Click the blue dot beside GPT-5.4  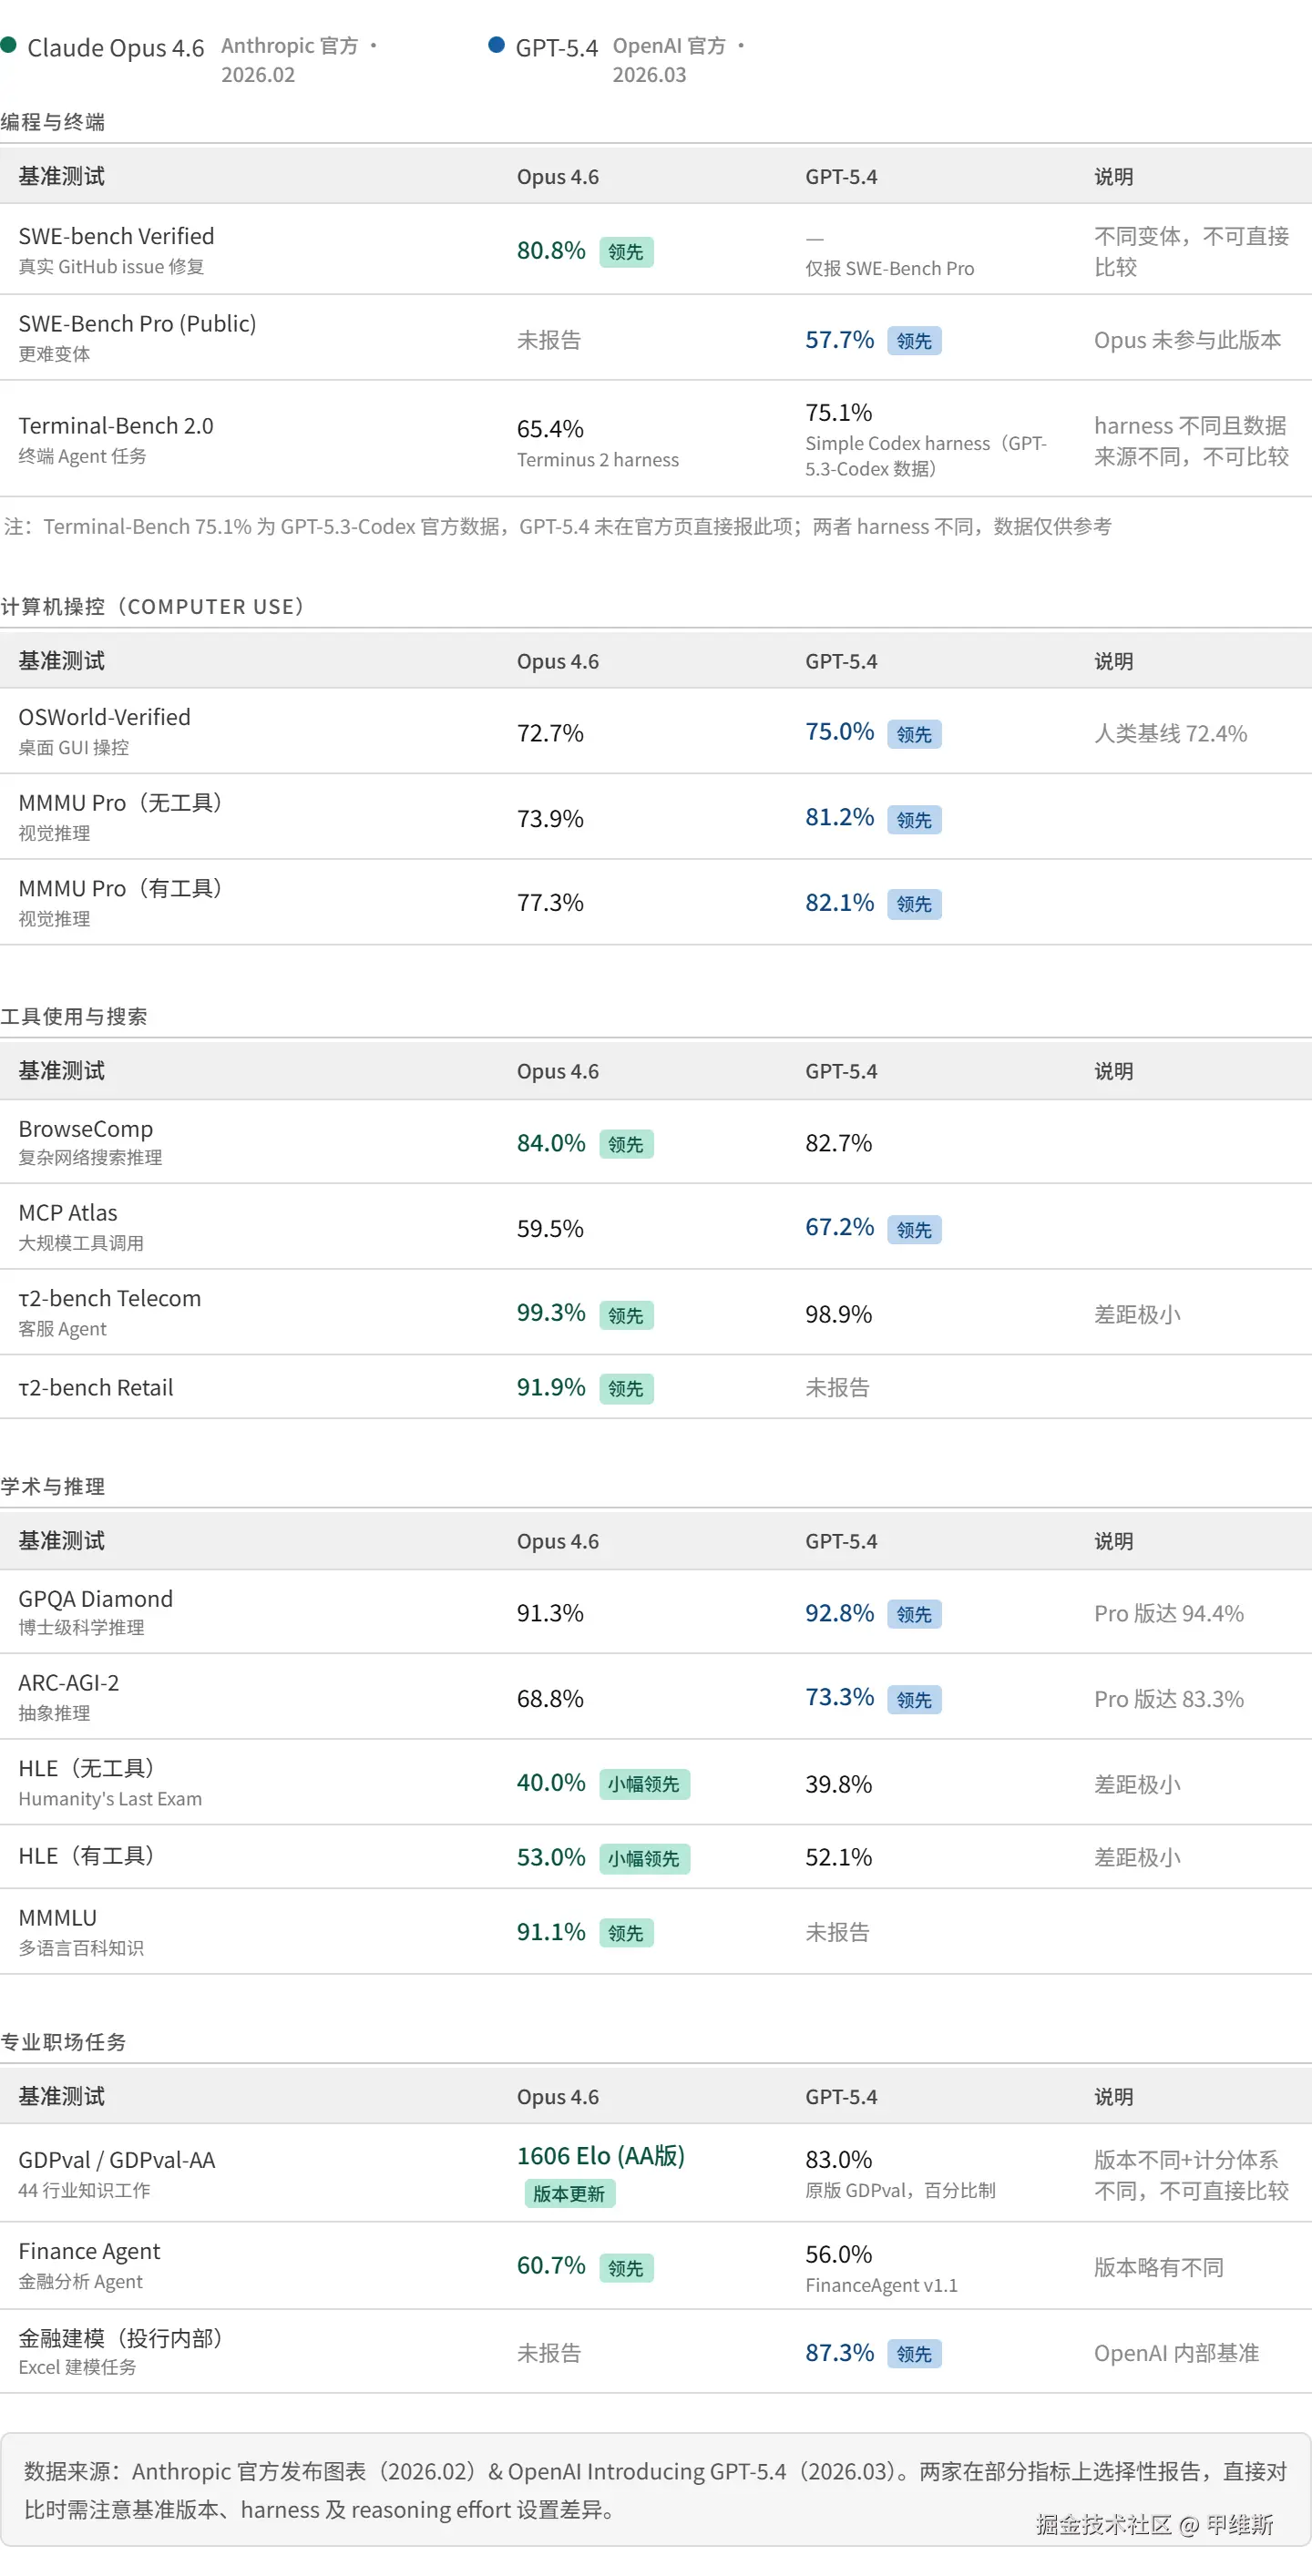coord(496,45)
